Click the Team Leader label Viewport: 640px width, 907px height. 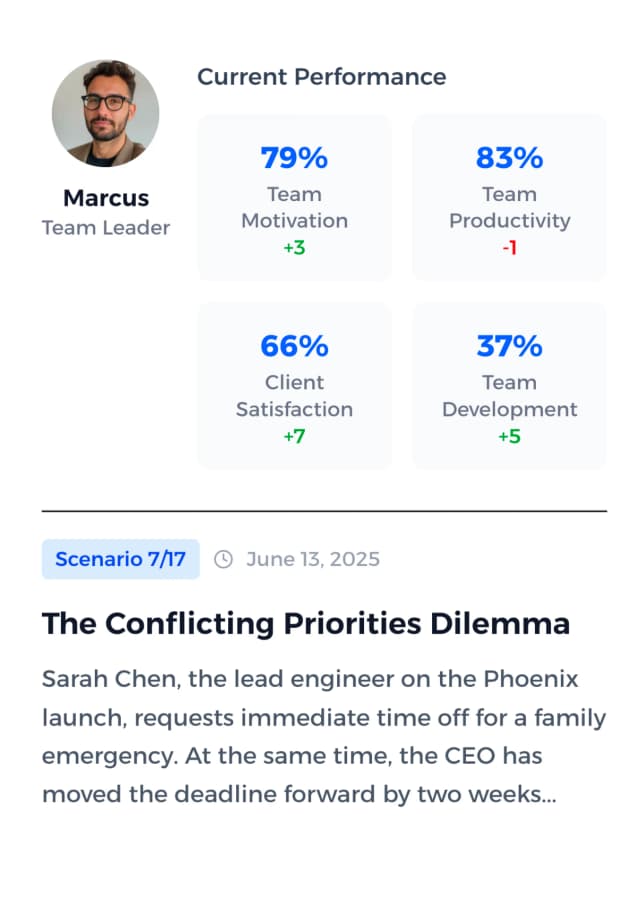(106, 228)
